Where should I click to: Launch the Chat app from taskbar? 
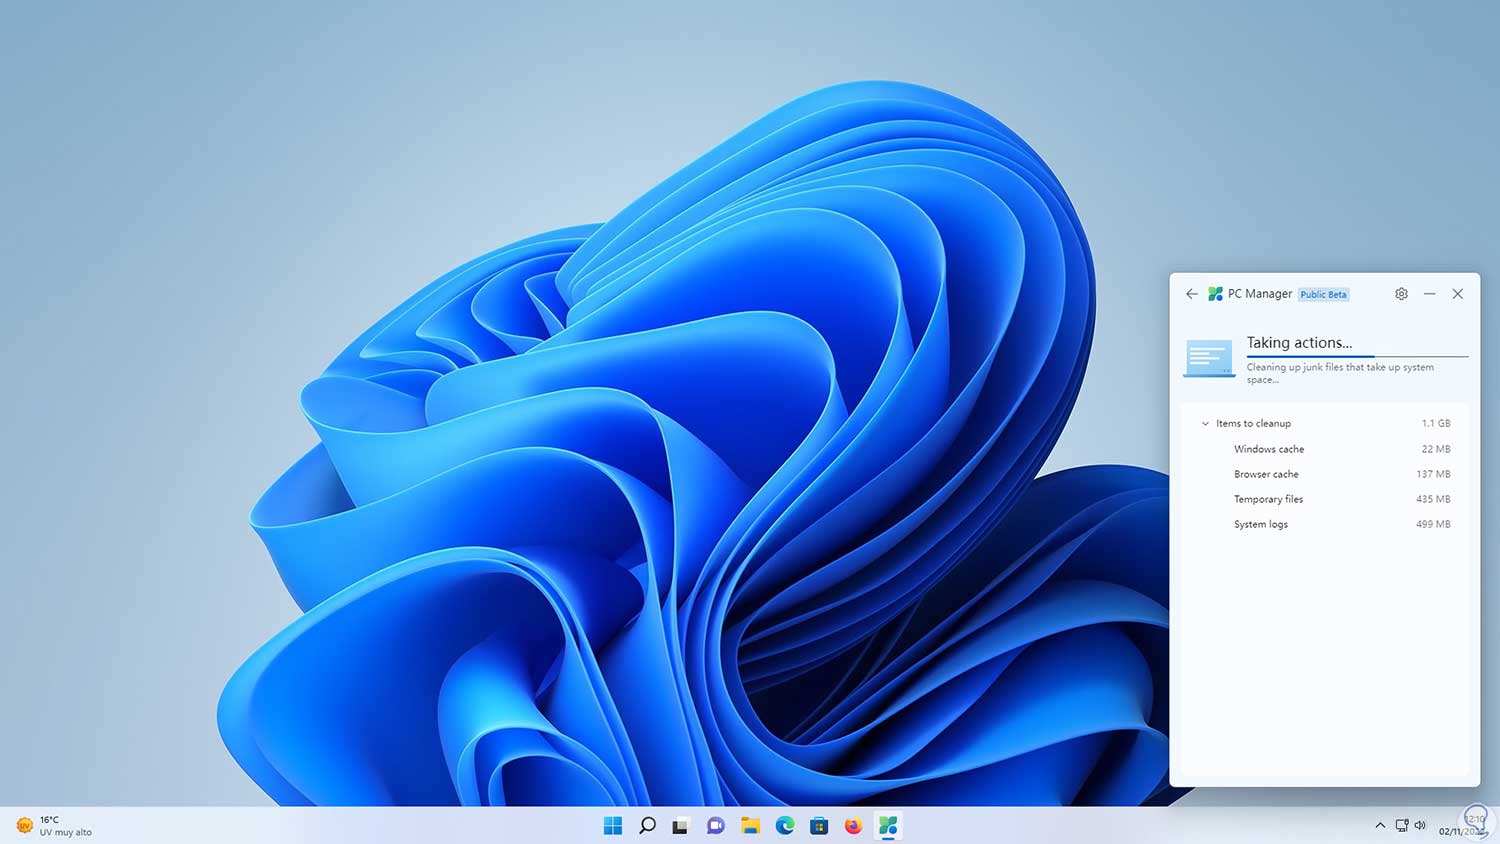point(714,825)
